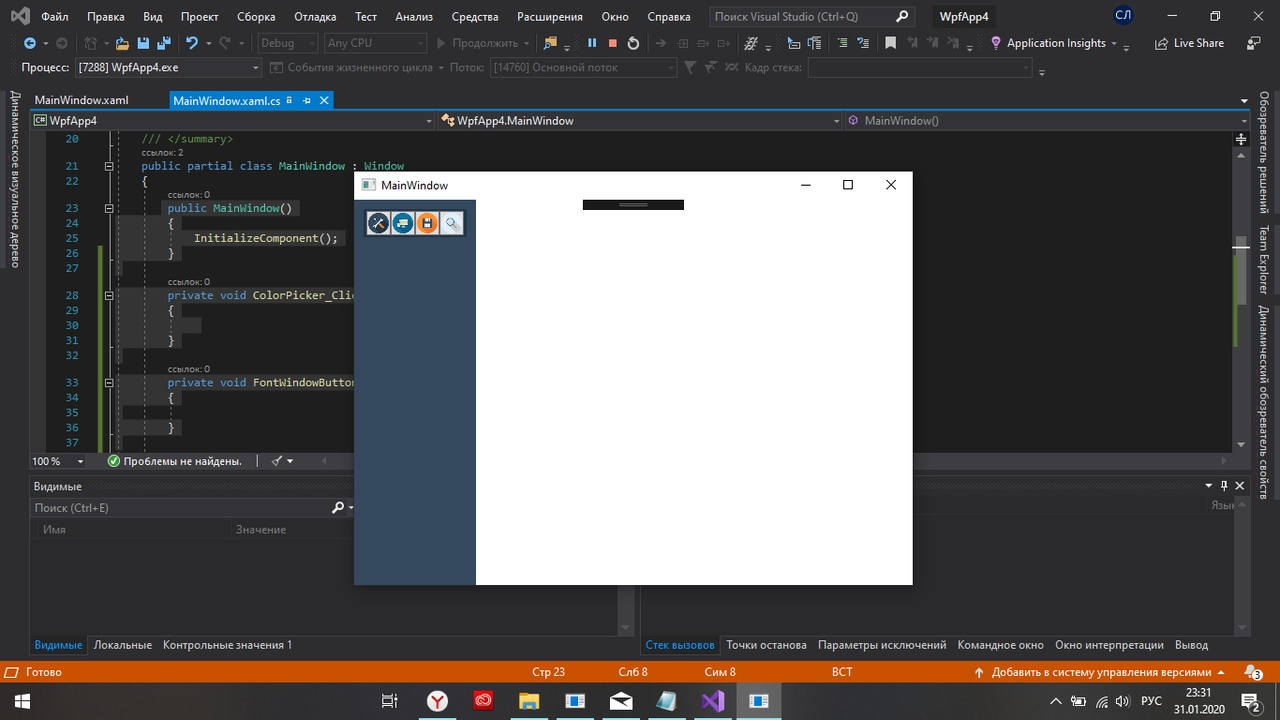This screenshot has width=1280, height=720.
Task: Restart the debug session
Action: point(633,43)
